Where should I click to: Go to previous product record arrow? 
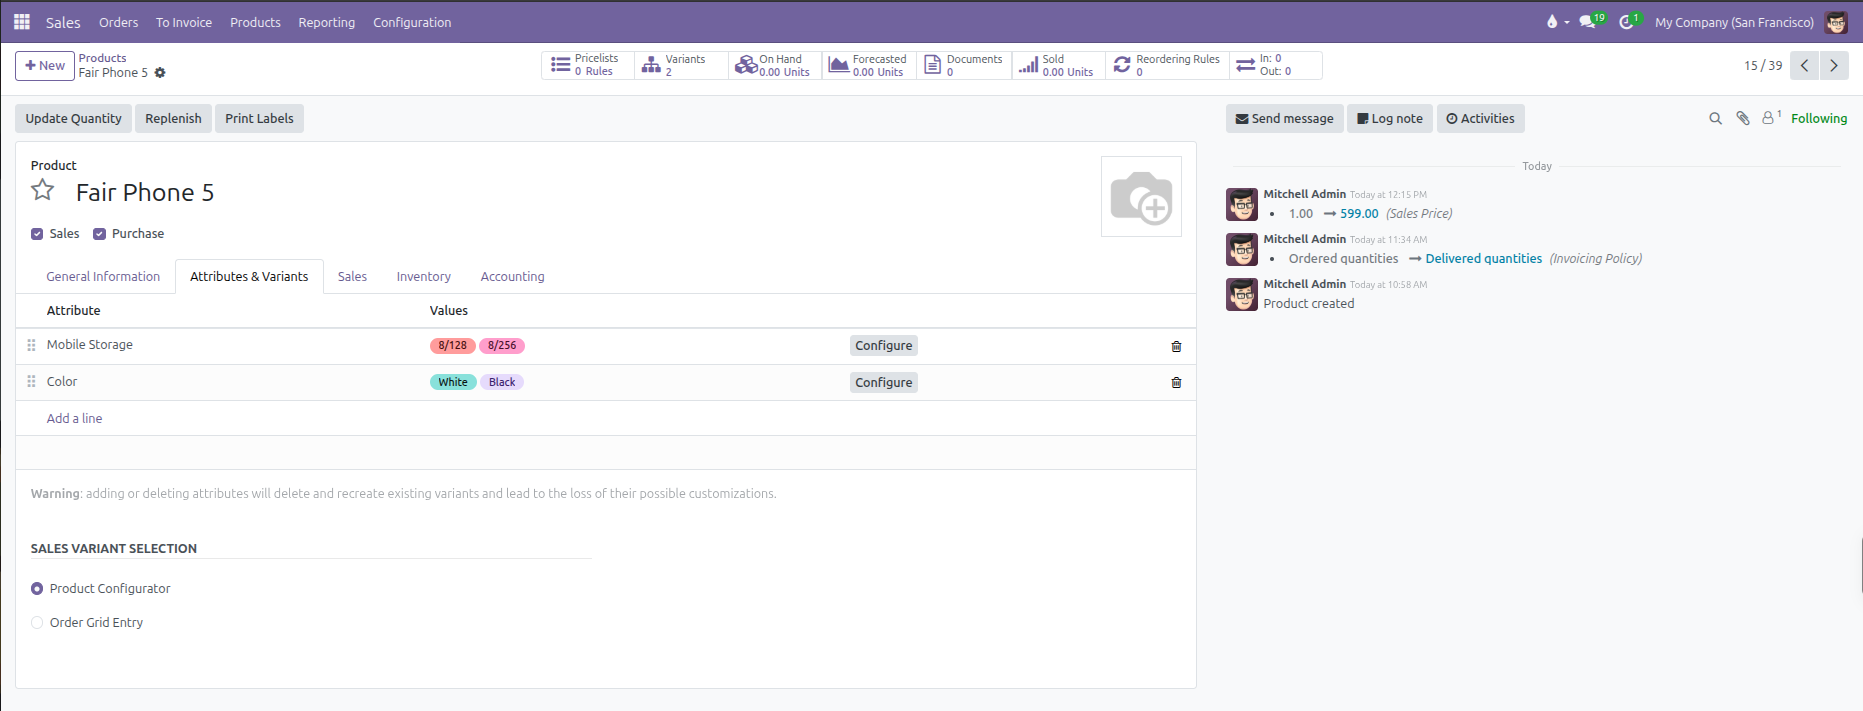(x=1804, y=65)
